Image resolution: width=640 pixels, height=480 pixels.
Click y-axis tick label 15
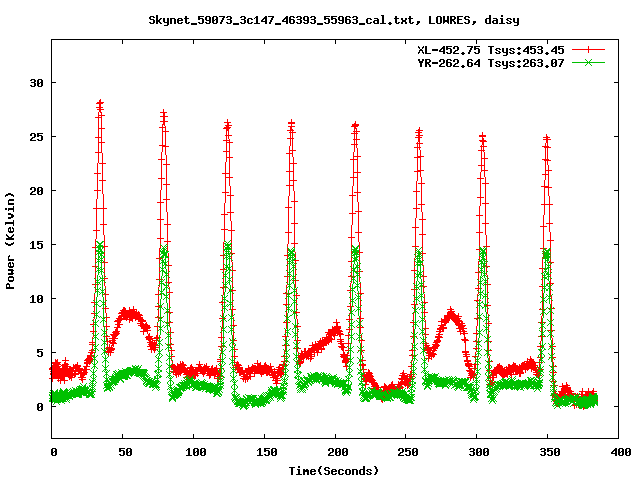point(36,245)
